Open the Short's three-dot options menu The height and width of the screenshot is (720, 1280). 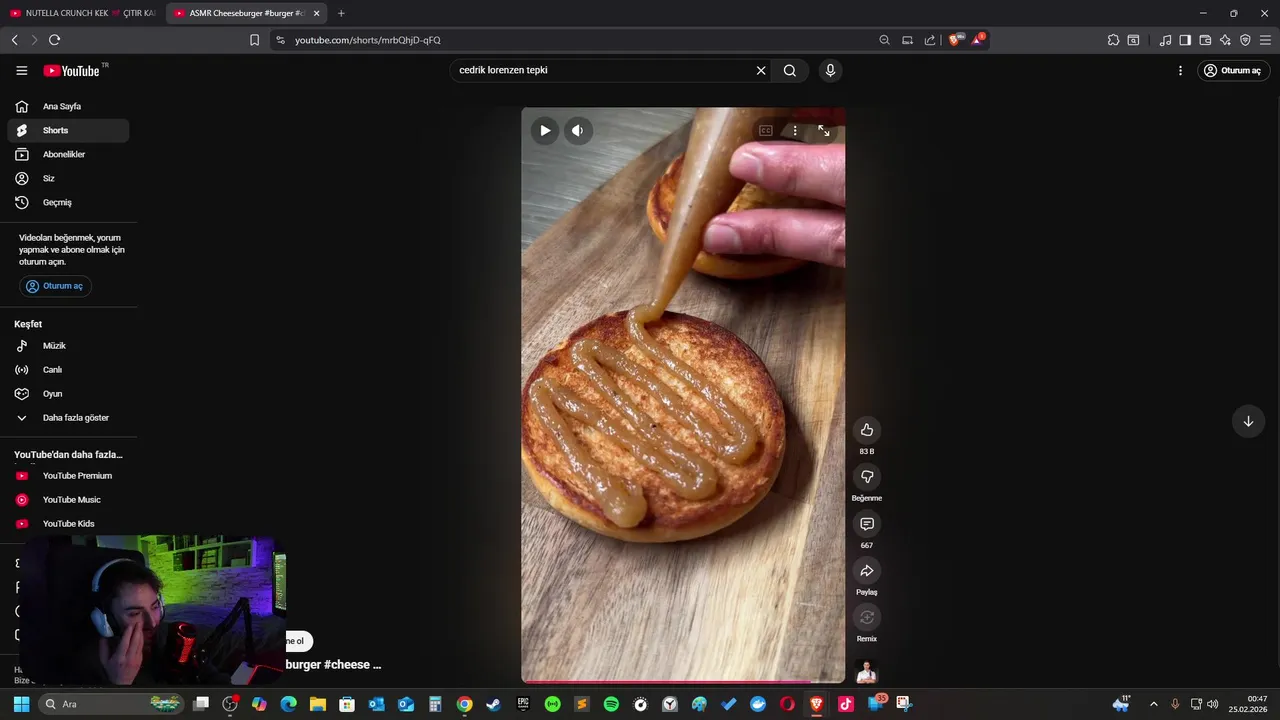click(795, 131)
